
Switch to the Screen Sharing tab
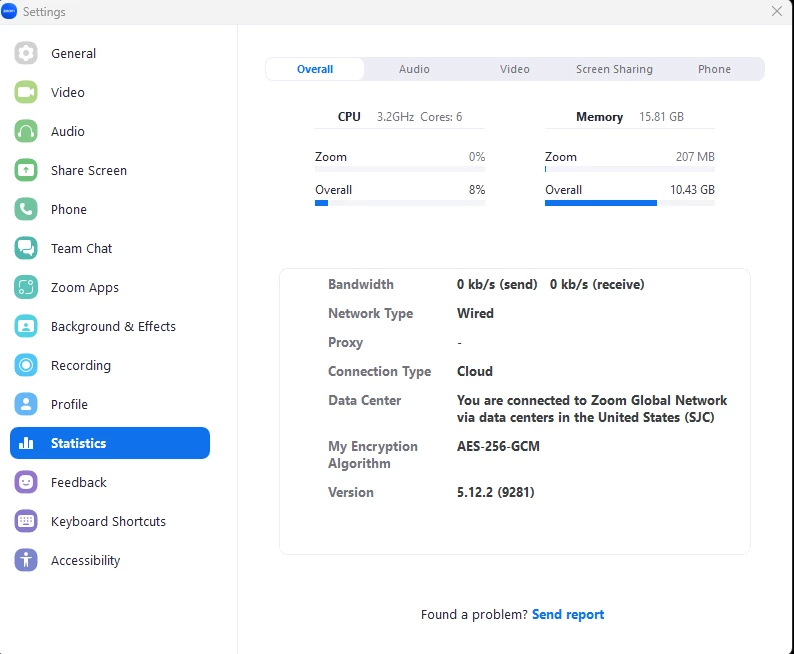pyautogui.click(x=614, y=69)
